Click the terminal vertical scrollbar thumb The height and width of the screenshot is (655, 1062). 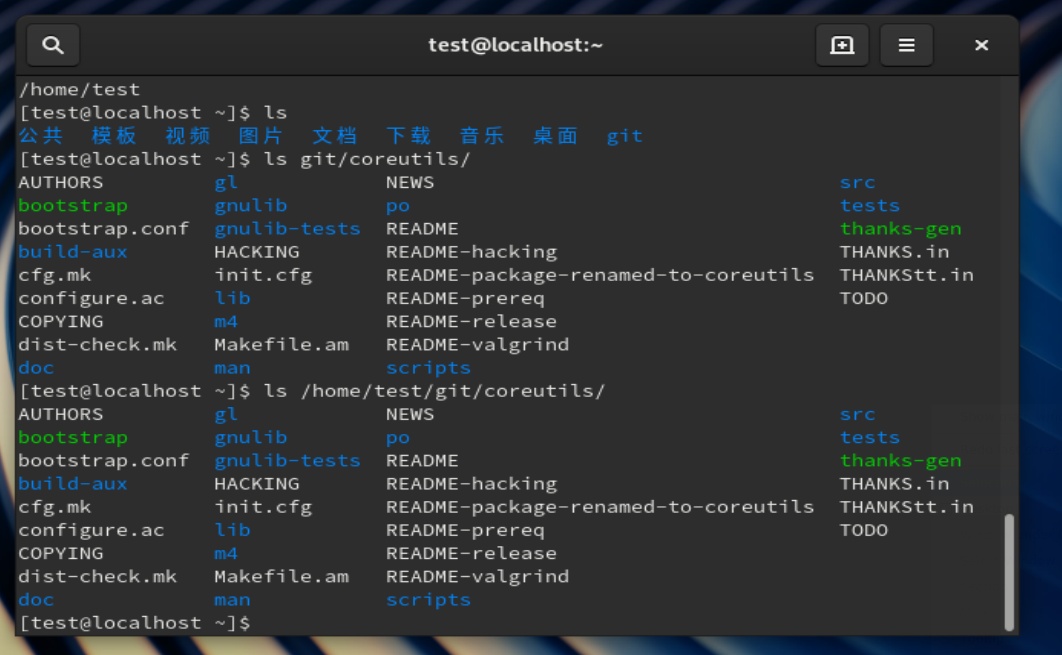[x=1009, y=572]
